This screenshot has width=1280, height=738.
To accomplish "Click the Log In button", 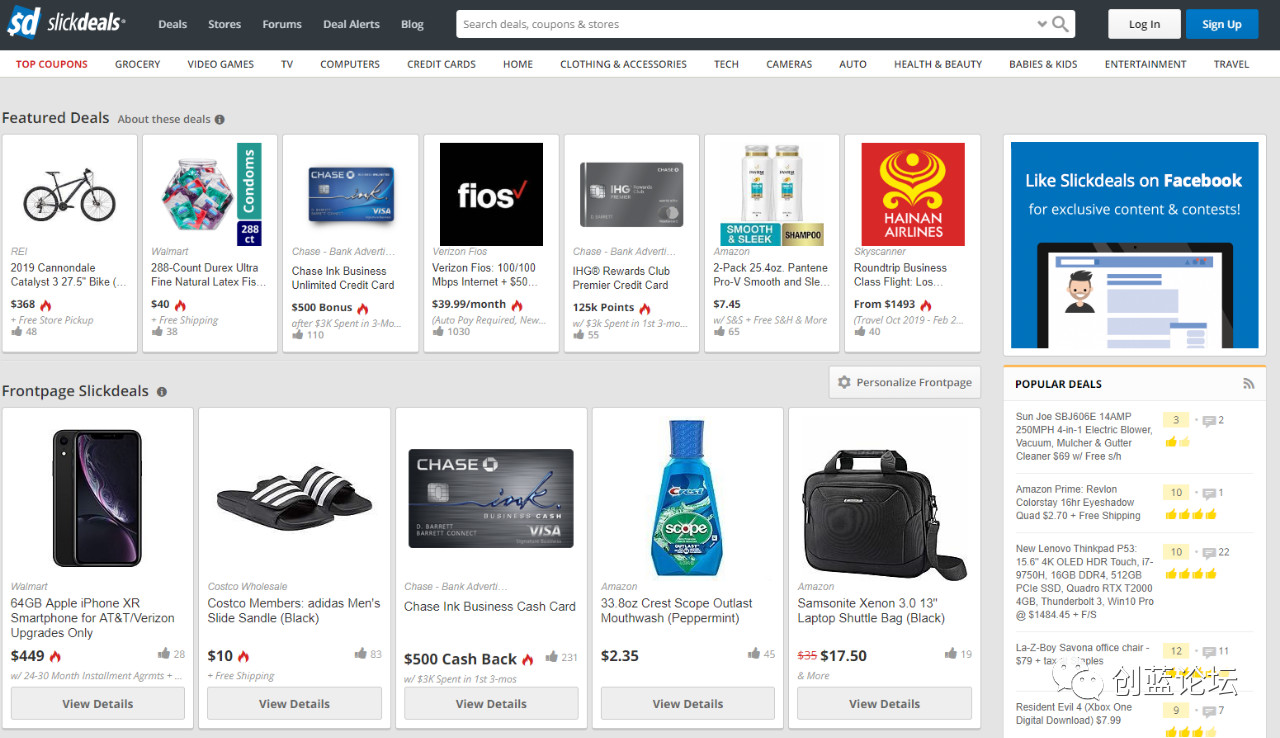I will pyautogui.click(x=1144, y=24).
